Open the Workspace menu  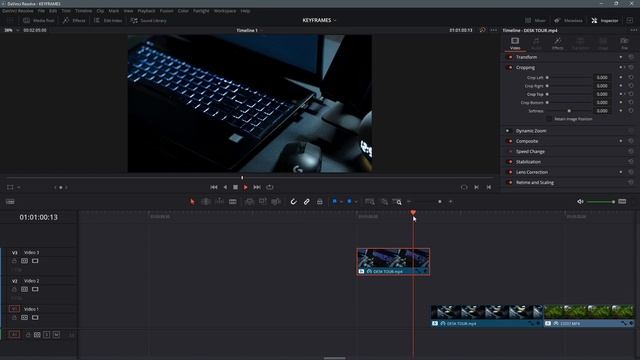click(225, 11)
